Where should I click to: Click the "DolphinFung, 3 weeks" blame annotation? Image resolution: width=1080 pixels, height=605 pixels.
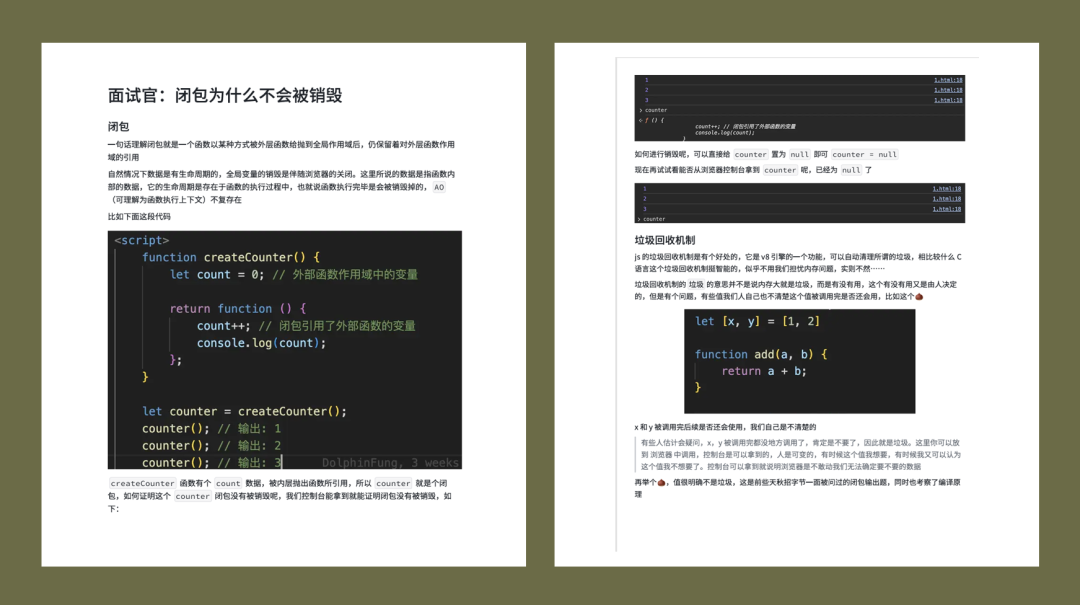pyautogui.click(x=390, y=462)
